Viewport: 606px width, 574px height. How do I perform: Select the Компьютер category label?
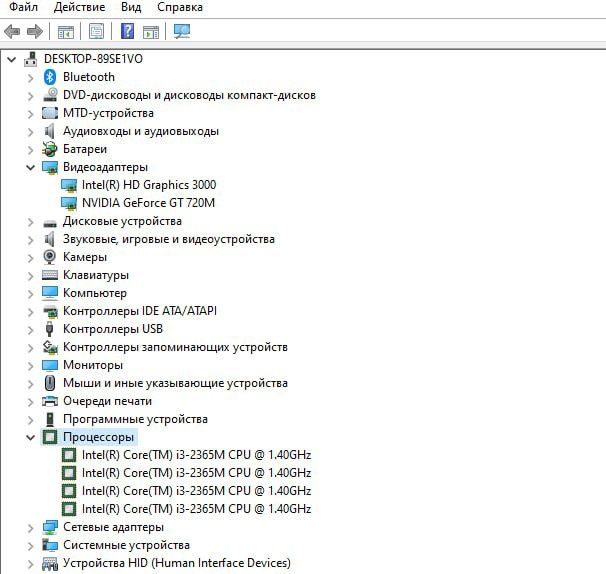[x=95, y=293]
